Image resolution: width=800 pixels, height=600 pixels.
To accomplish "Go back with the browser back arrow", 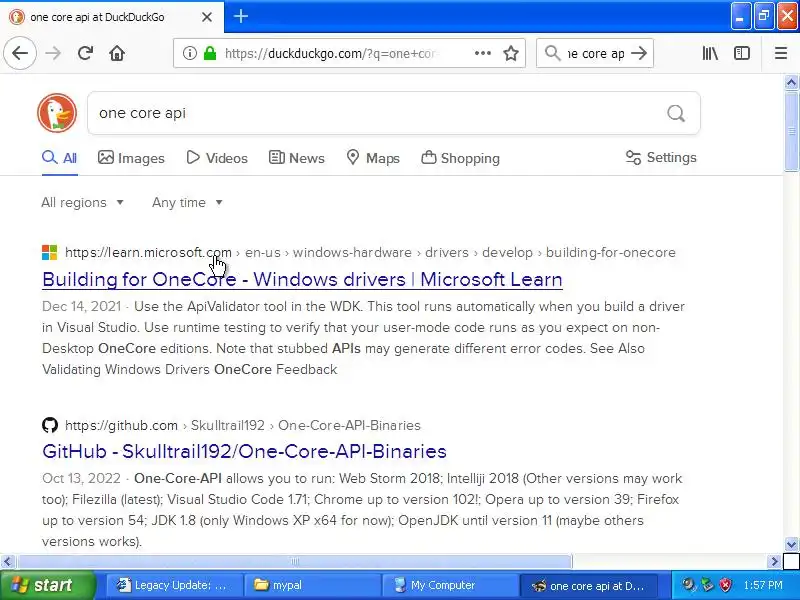I will click(x=20, y=53).
